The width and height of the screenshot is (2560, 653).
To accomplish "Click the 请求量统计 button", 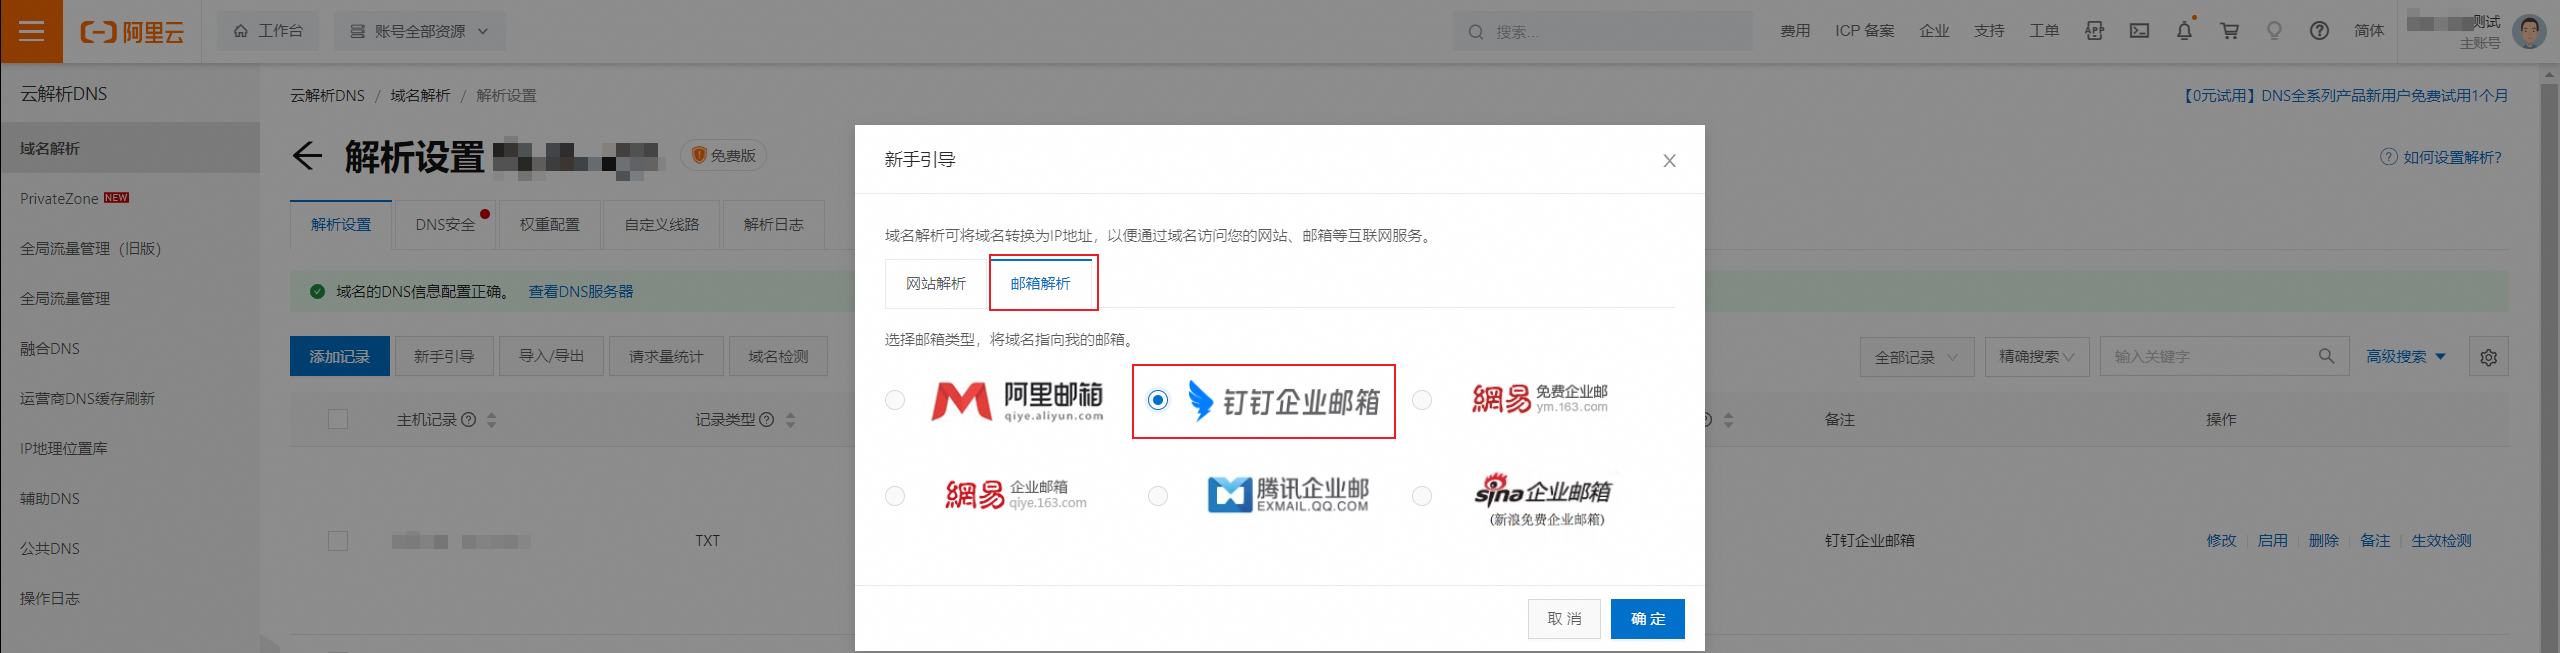I will tap(666, 356).
